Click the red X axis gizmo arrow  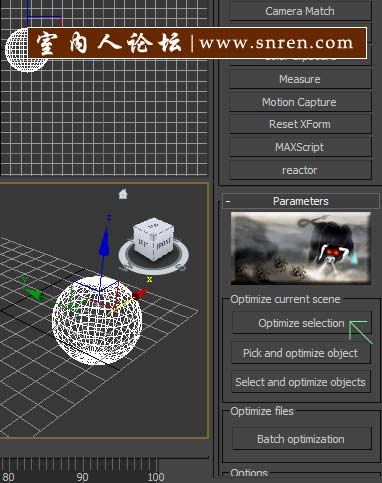[140, 294]
